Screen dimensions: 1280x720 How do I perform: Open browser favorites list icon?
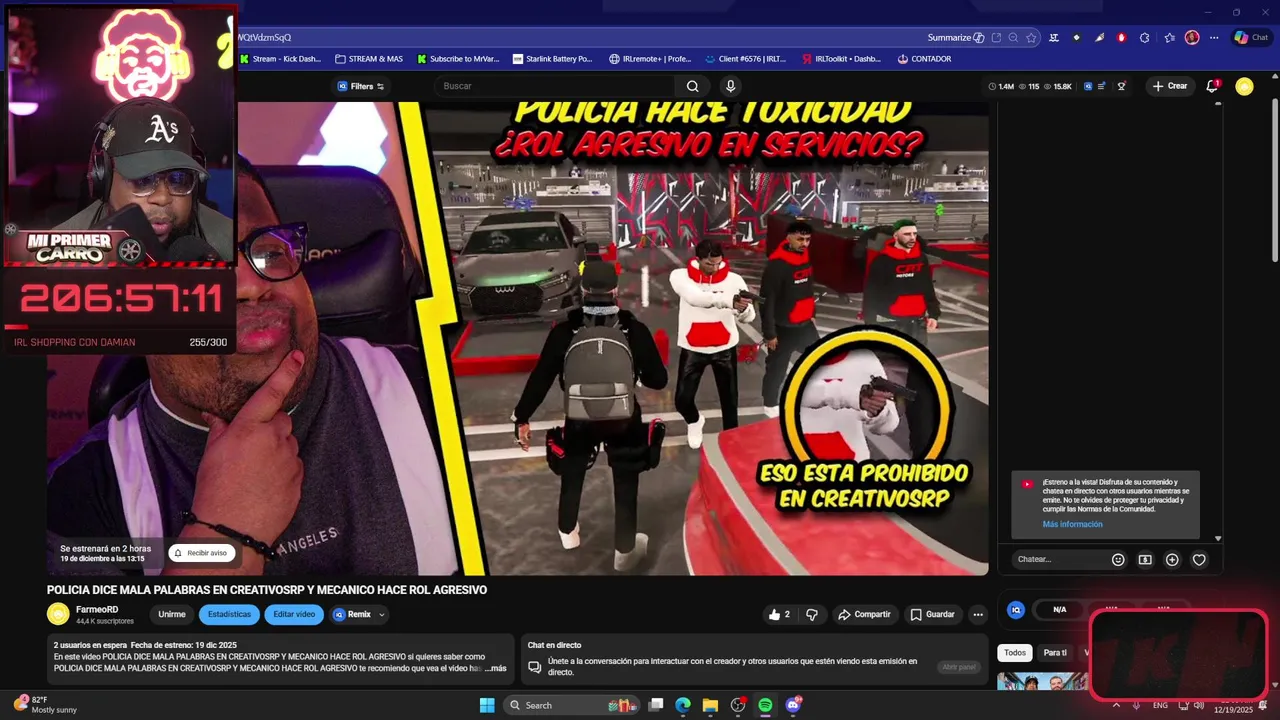[1169, 38]
